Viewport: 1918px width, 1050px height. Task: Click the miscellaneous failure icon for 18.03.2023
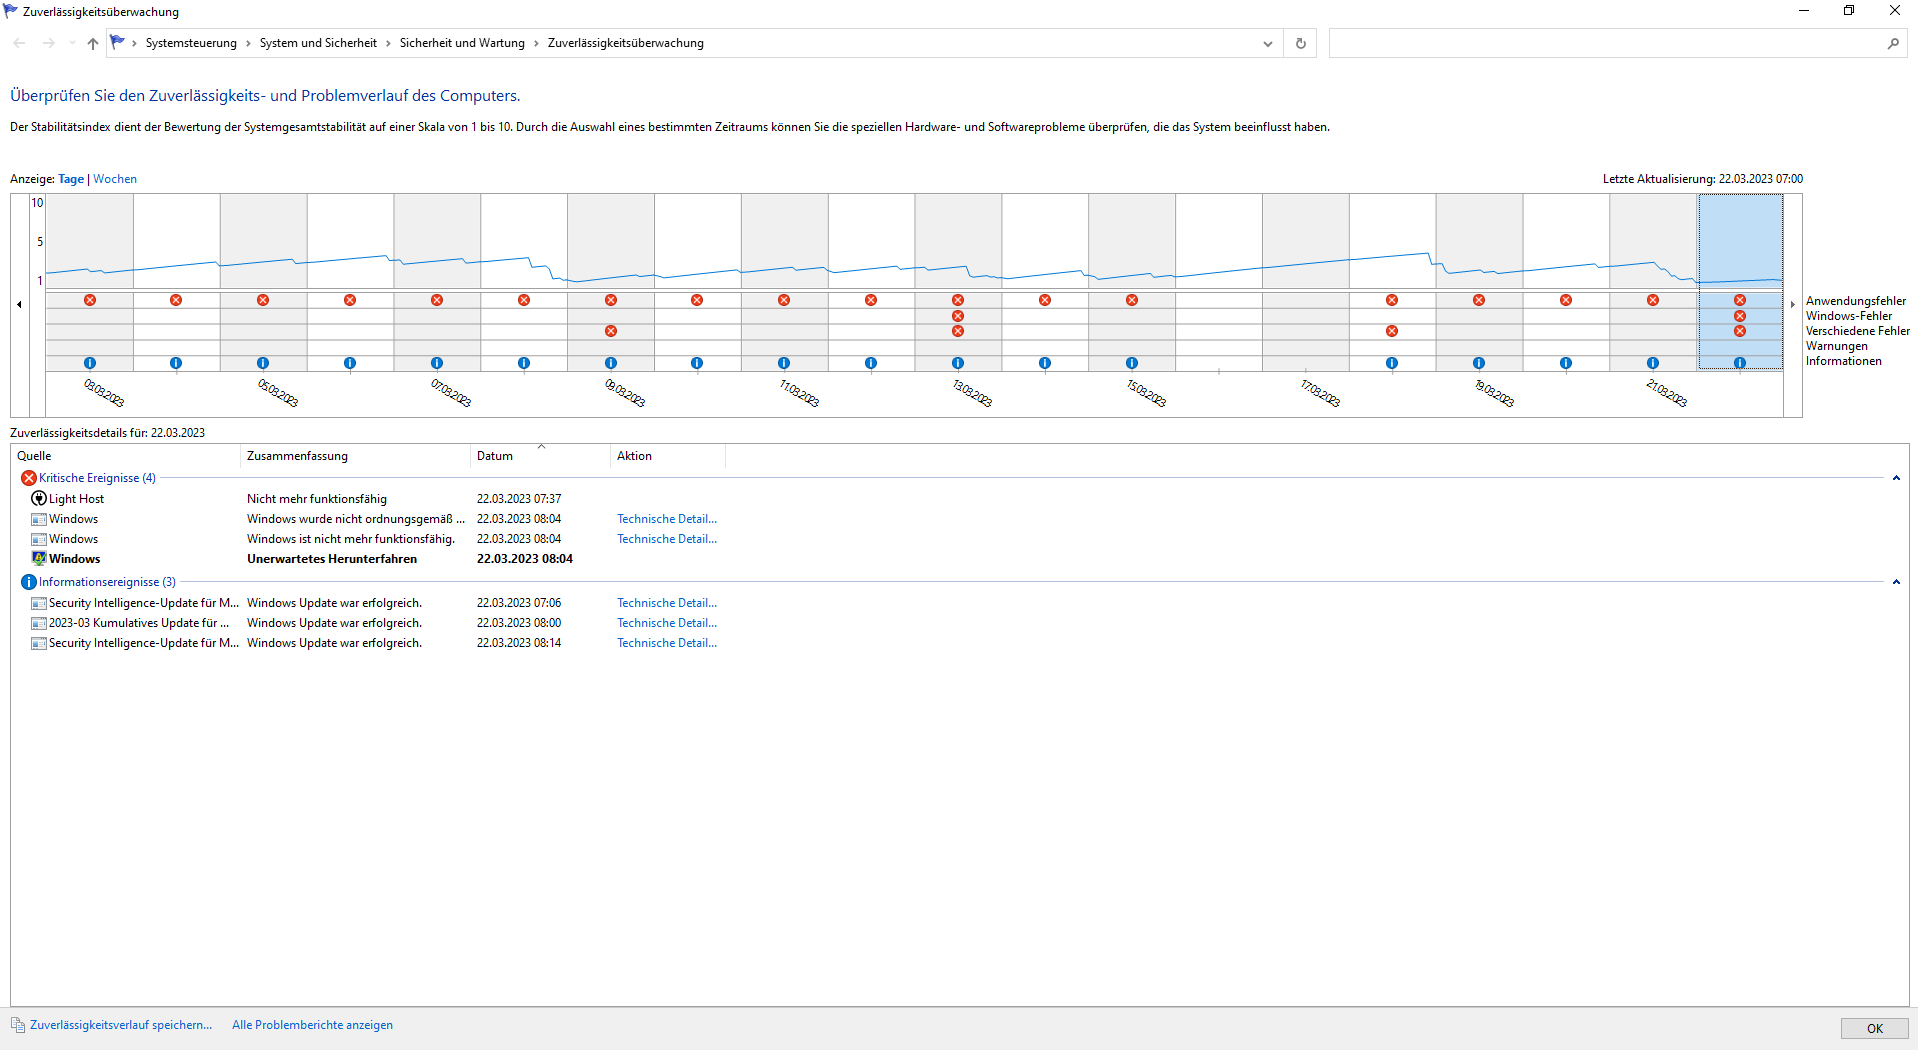point(1392,331)
